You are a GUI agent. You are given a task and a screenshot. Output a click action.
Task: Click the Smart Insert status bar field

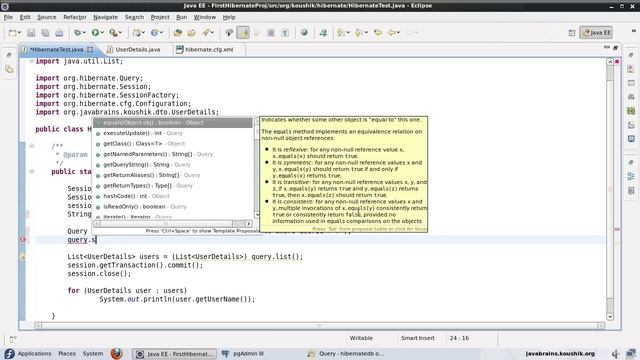418,338
